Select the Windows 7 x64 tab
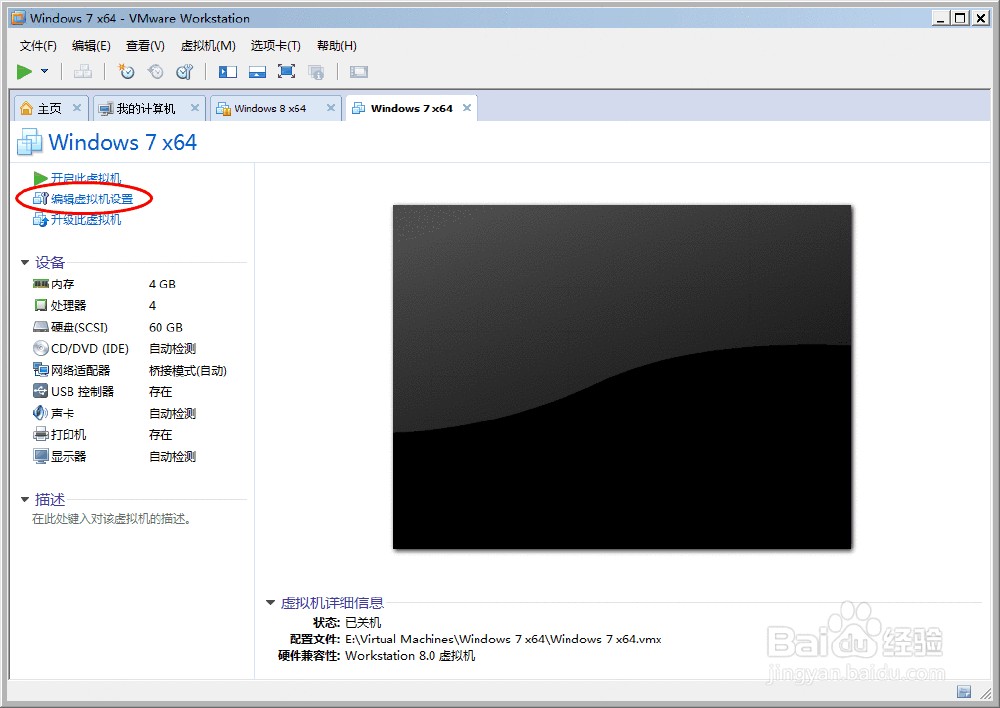The width and height of the screenshot is (1000, 708). 411,108
